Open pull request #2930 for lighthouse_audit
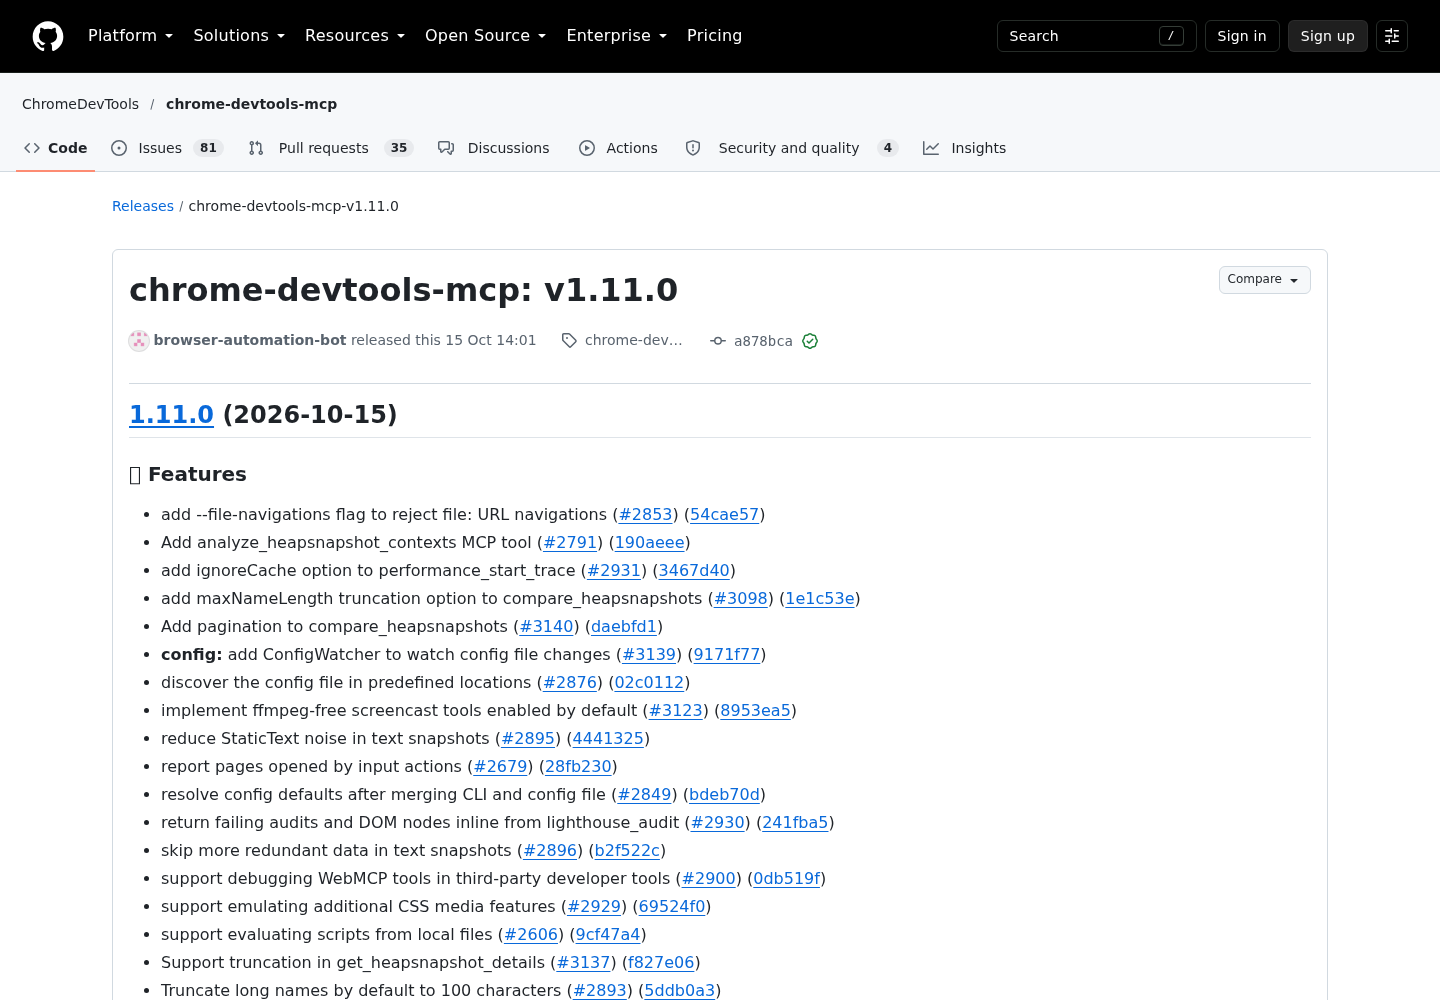 [x=718, y=822]
